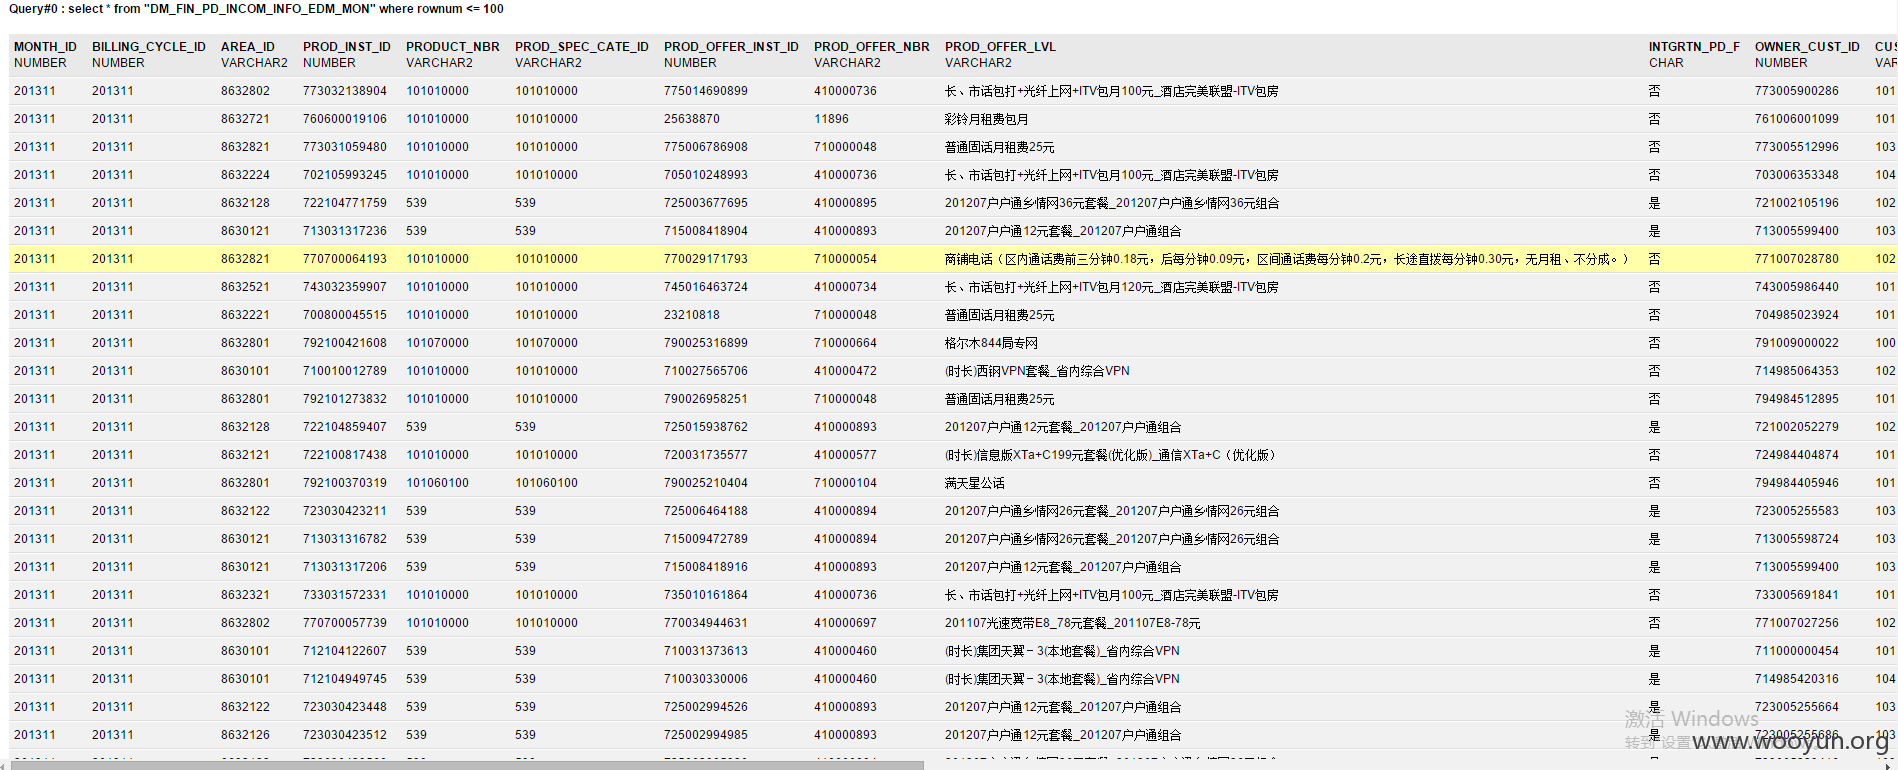Select cell with PROD_INST_ID 712104122607
Image resolution: width=1898 pixels, height=770 pixels.
345,651
